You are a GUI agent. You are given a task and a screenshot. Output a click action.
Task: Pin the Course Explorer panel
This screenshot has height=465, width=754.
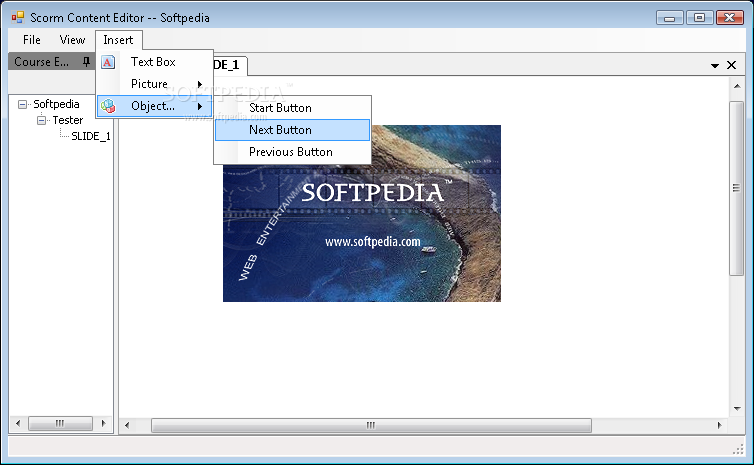[86, 62]
